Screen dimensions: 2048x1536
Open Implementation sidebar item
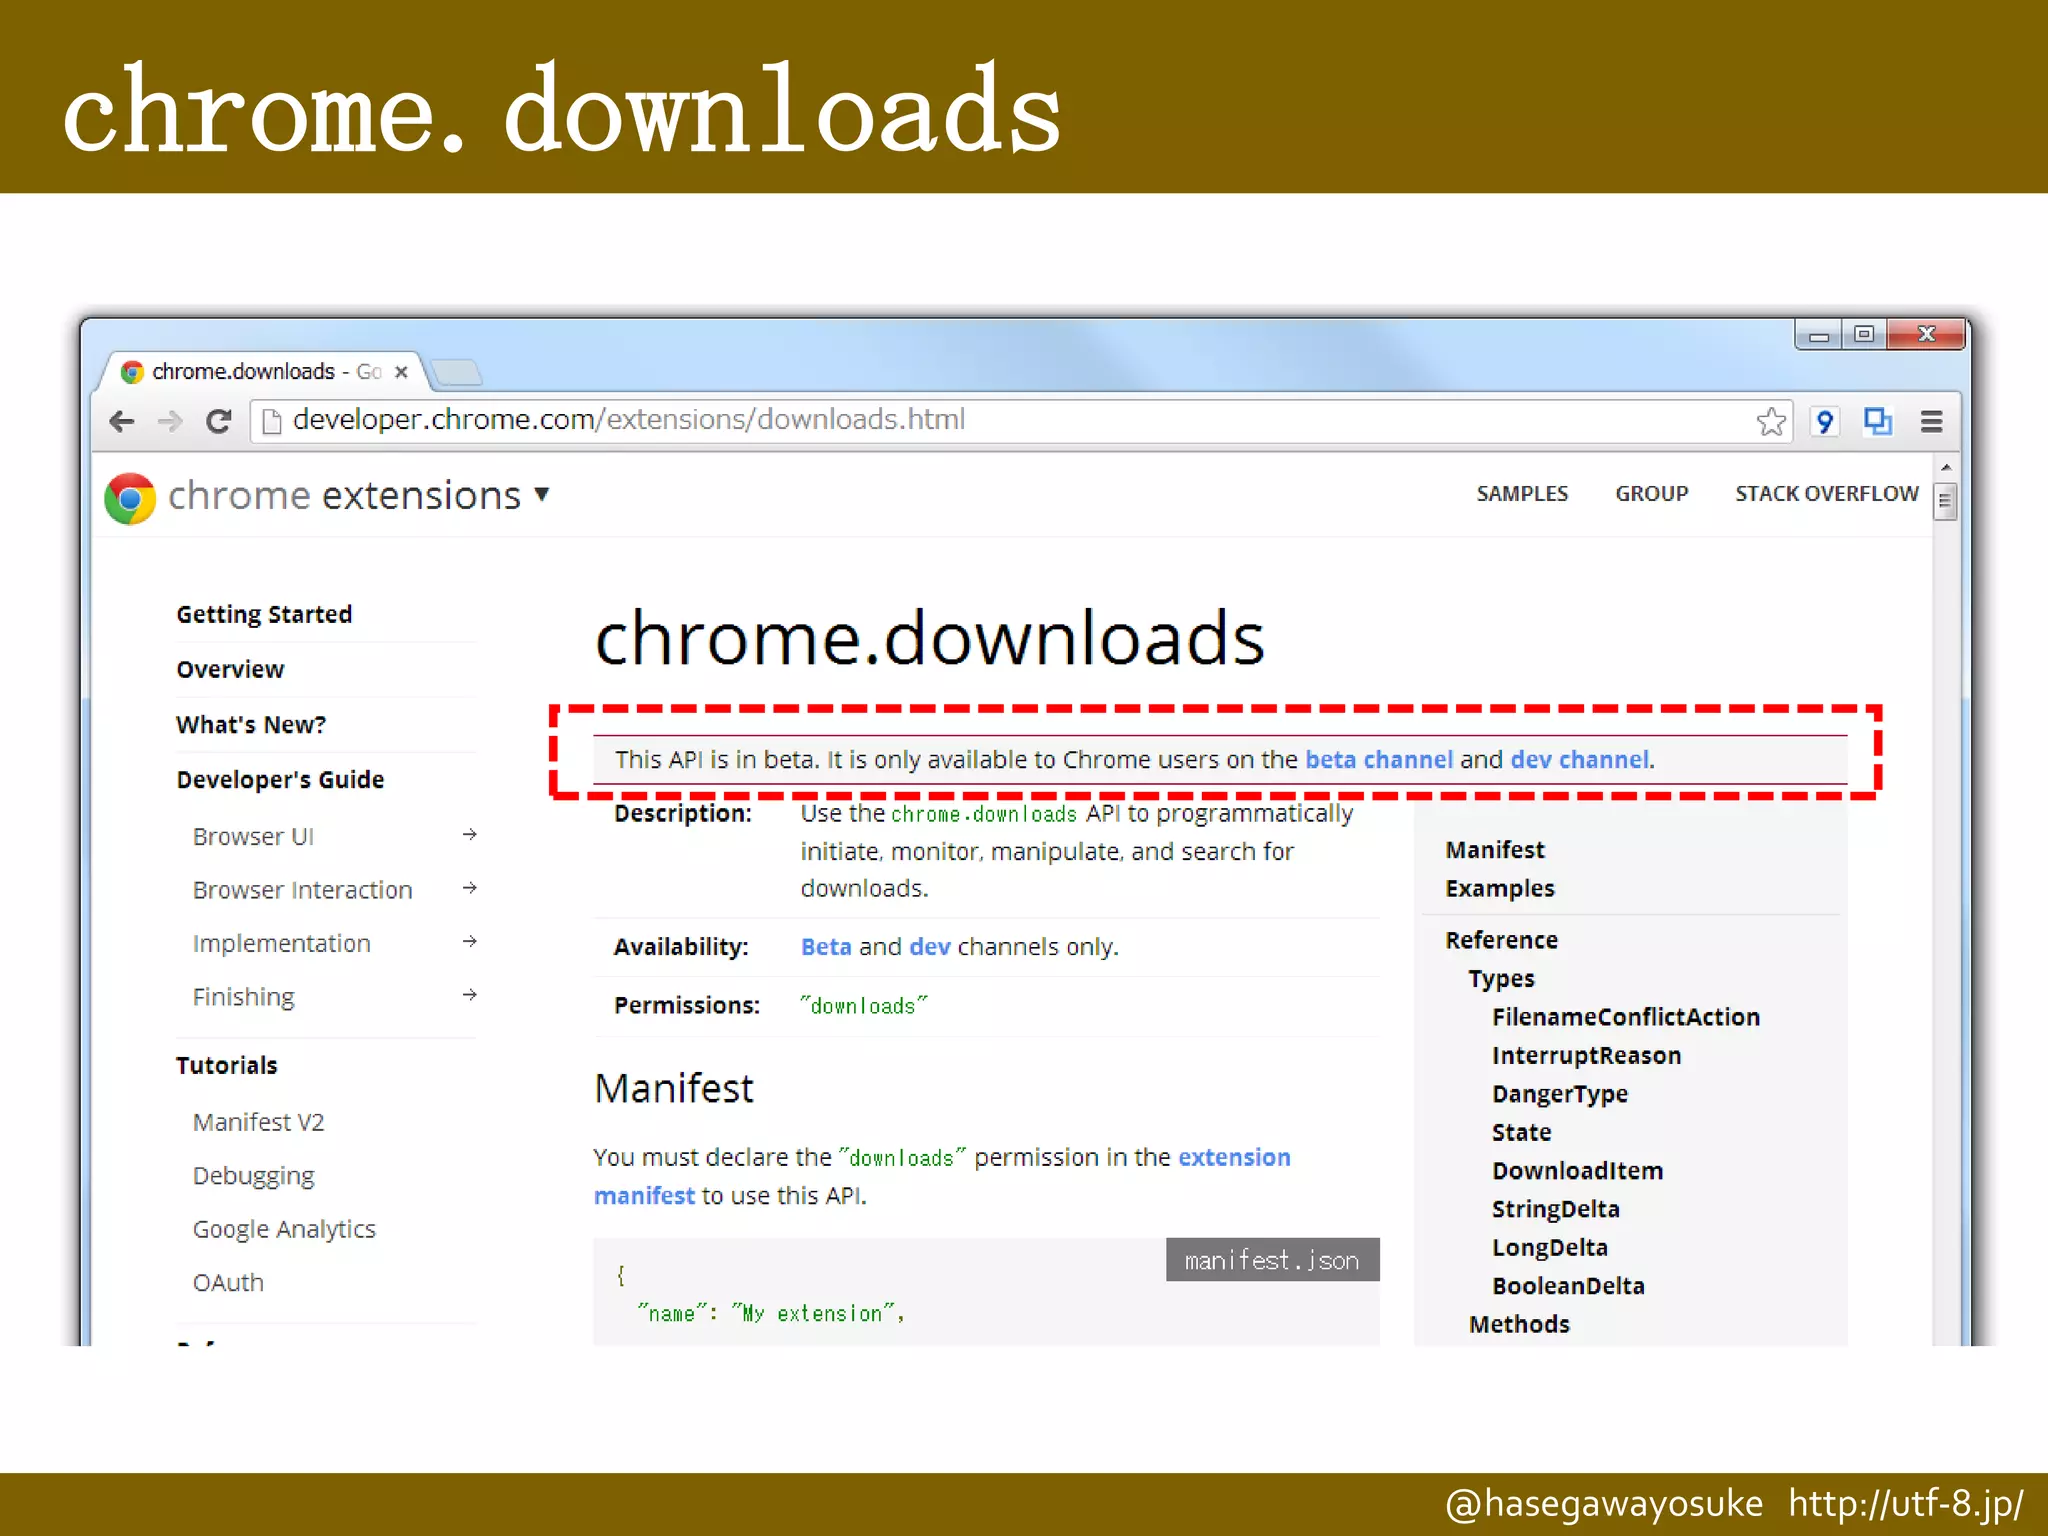point(281,944)
